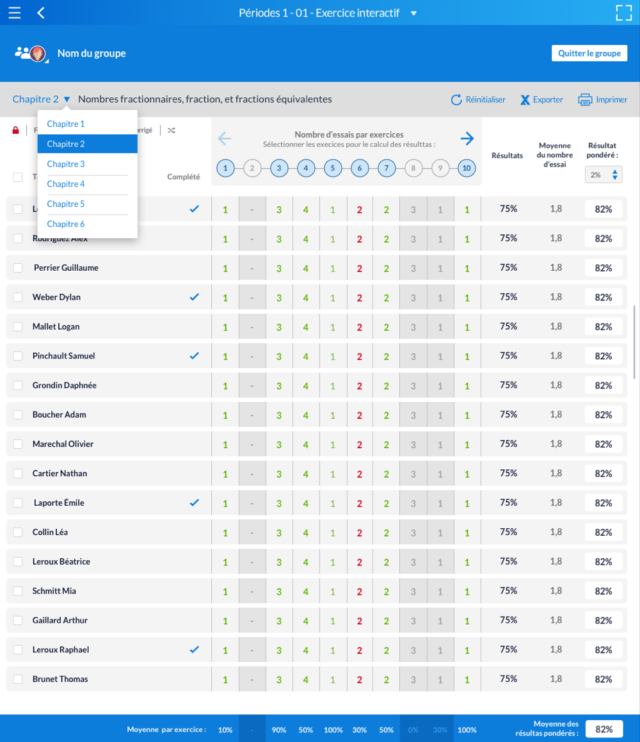Choose Chapitre 4 from the list
This screenshot has width=640, height=742.
pos(66,184)
